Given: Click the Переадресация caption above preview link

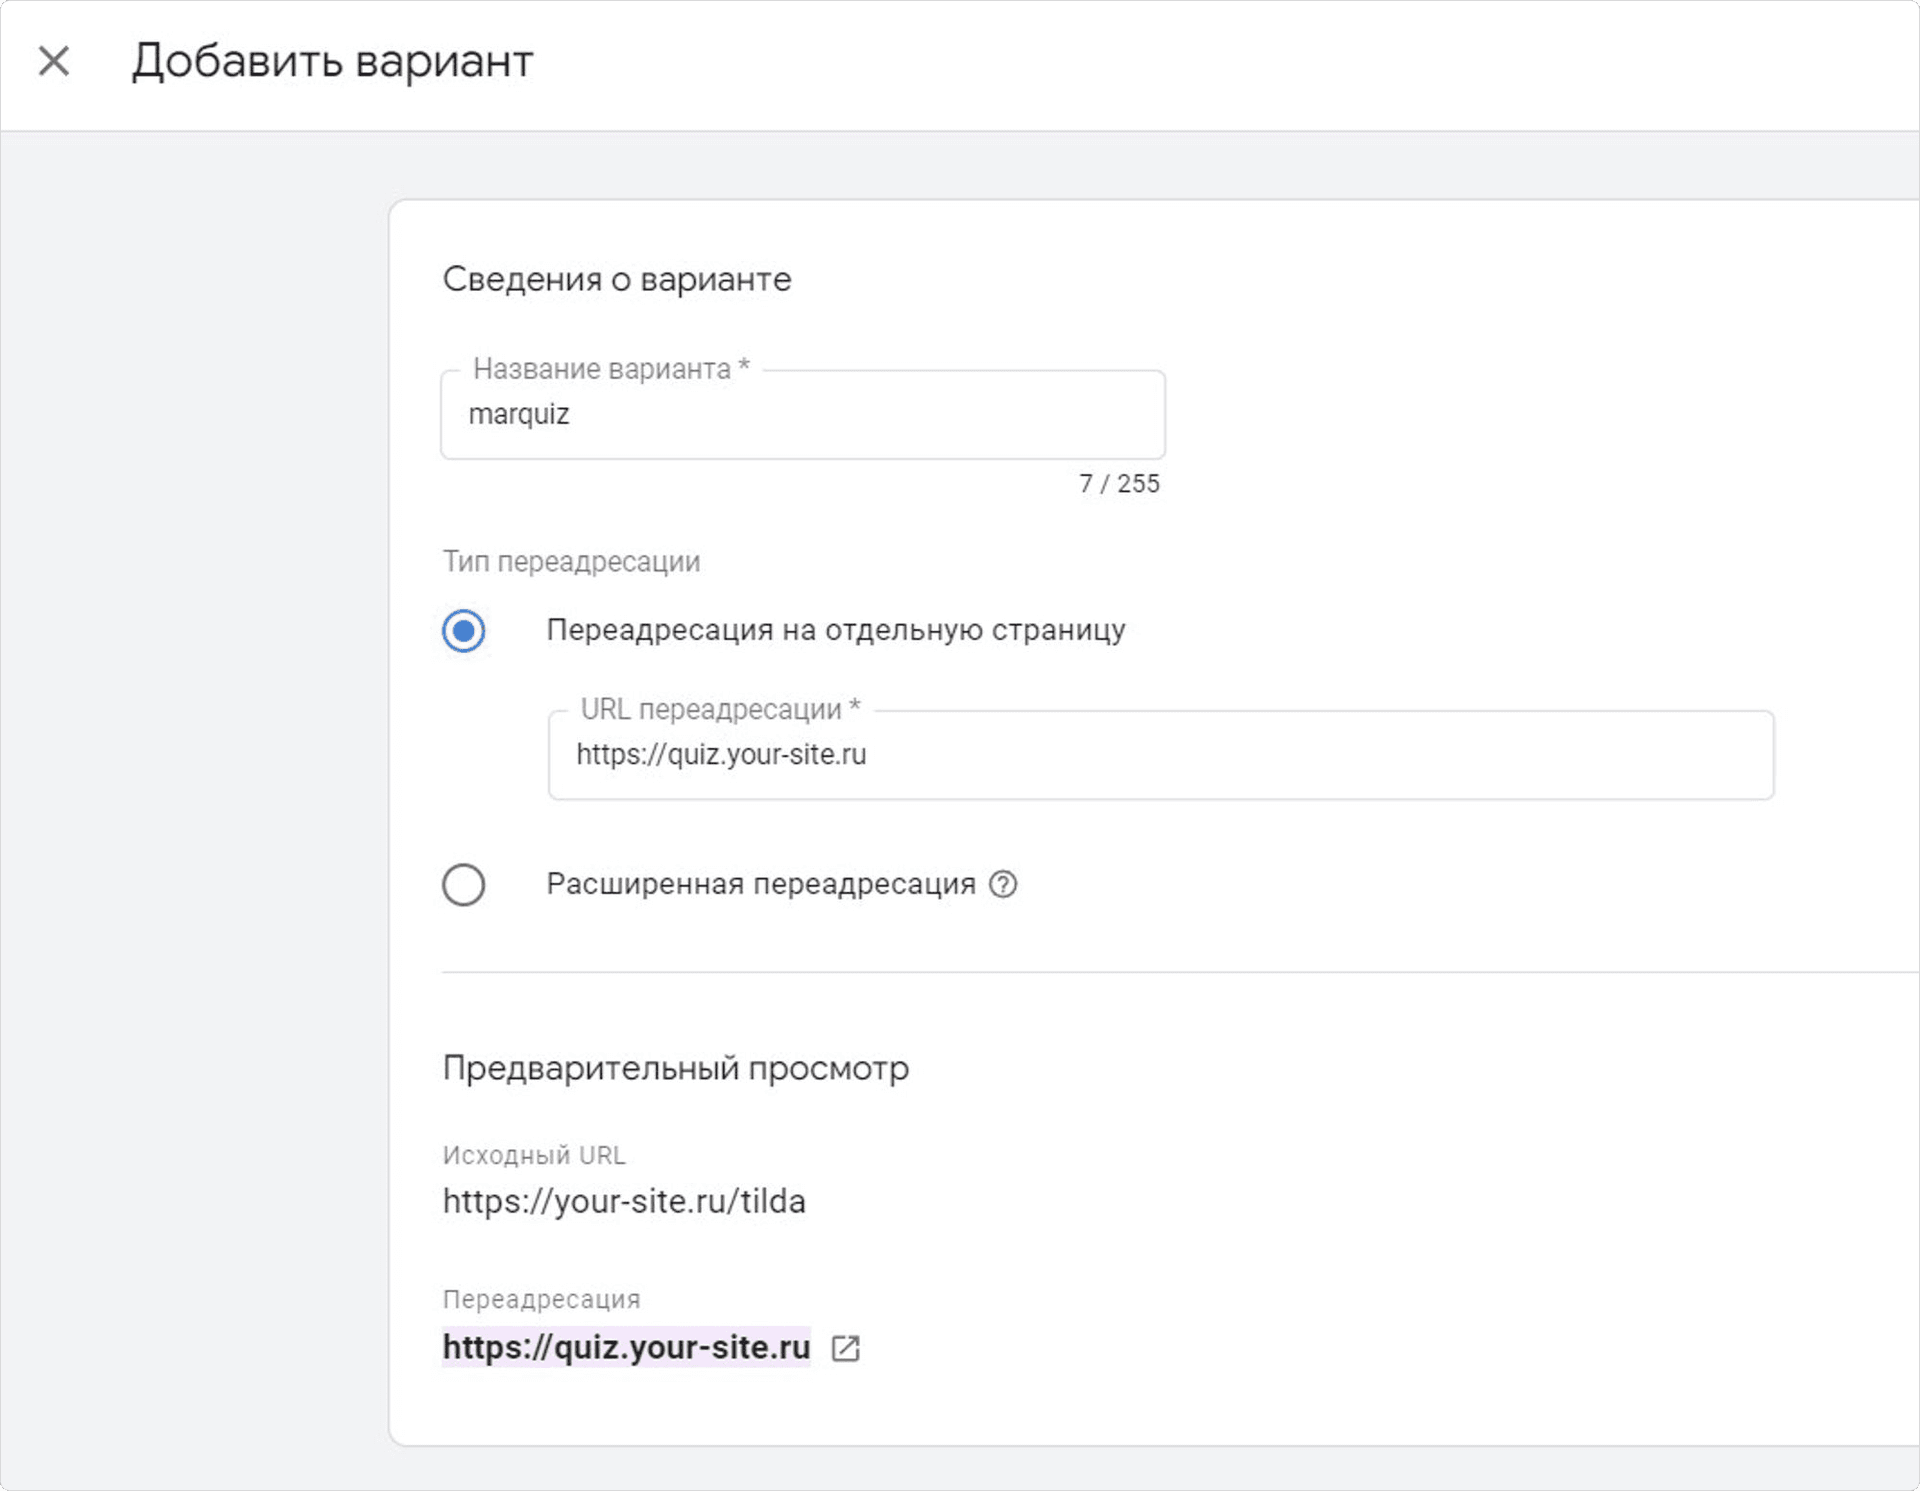Looking at the screenshot, I should click(541, 1299).
